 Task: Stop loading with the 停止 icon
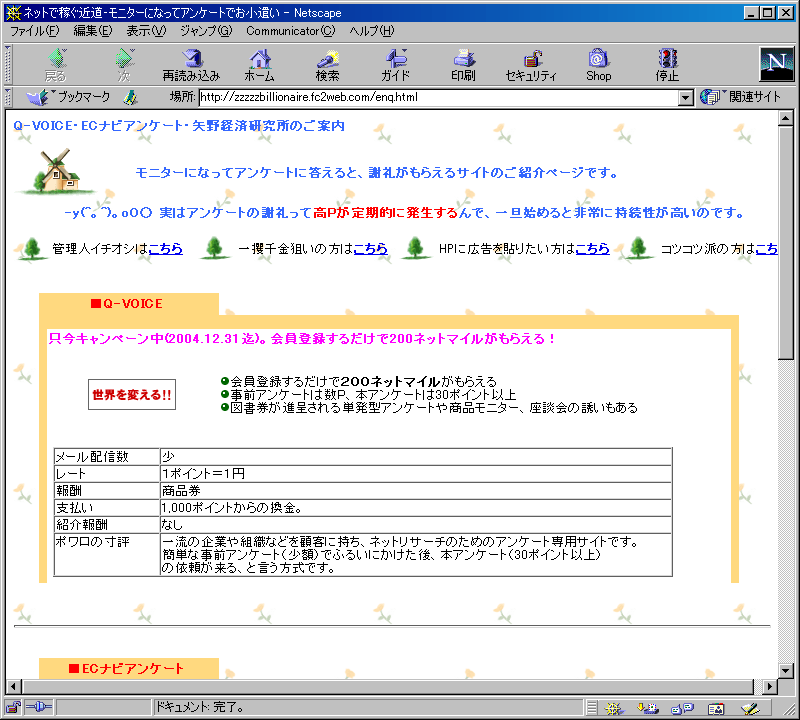667,65
